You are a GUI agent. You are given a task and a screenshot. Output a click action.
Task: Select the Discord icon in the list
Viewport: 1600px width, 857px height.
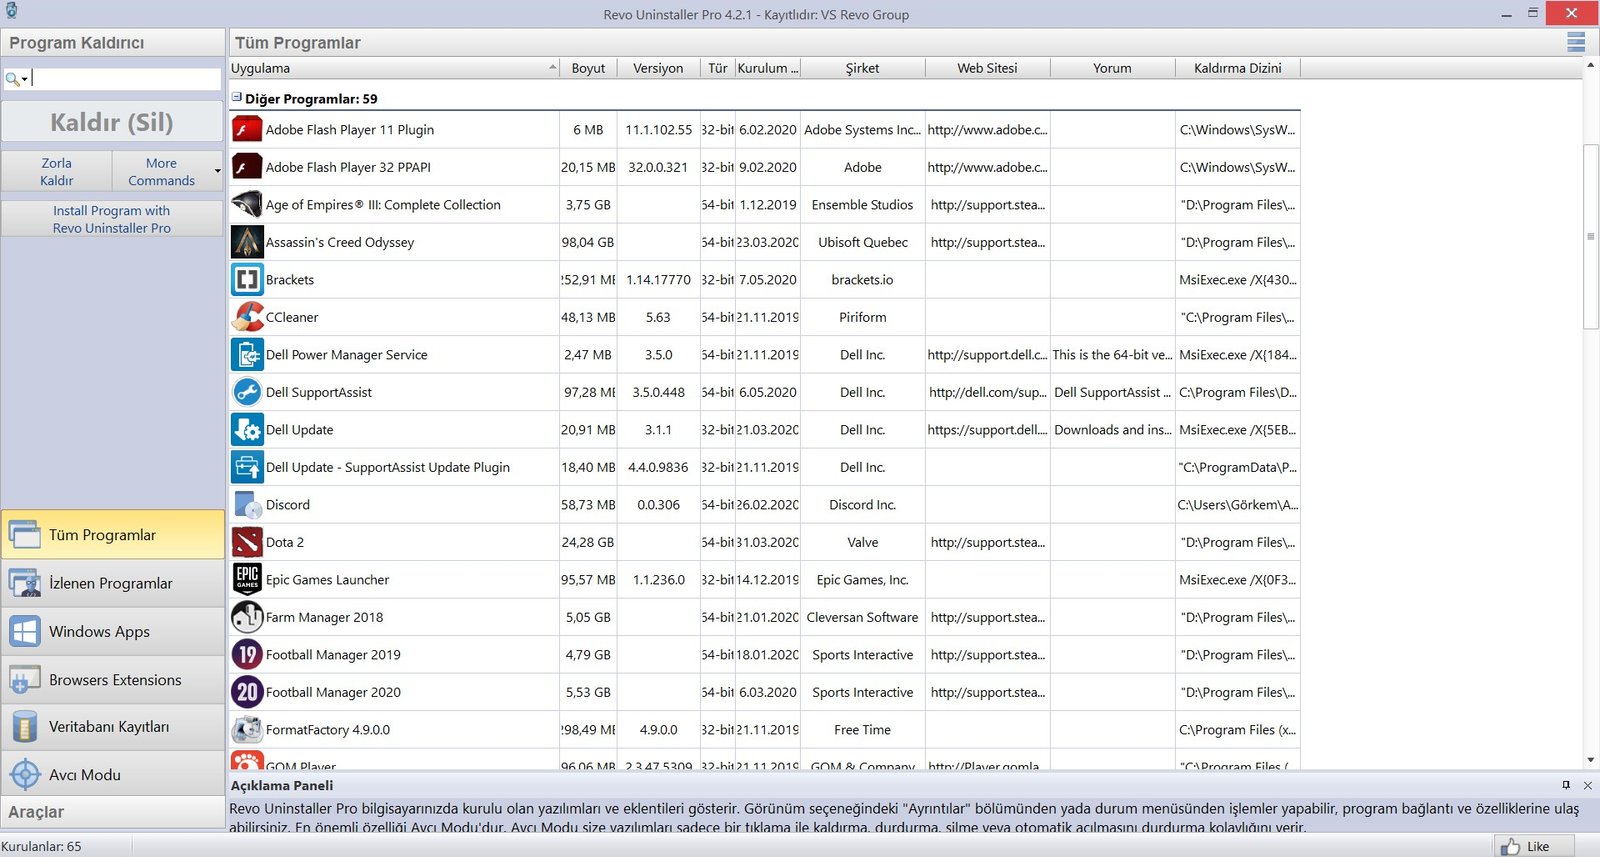(247, 505)
